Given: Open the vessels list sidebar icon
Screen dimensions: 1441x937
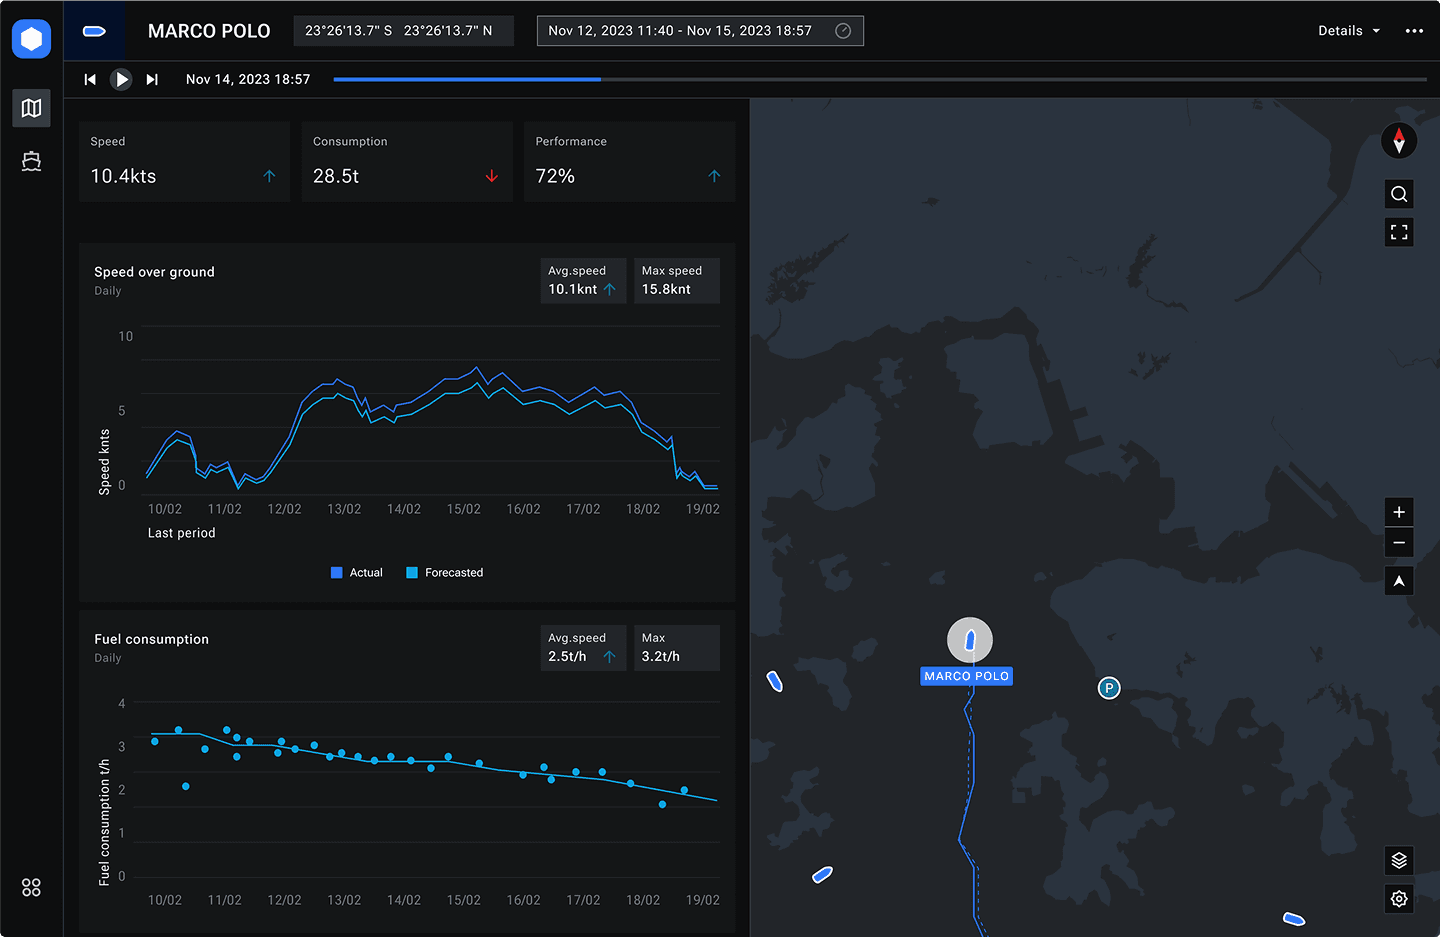Looking at the screenshot, I should coord(31,161).
